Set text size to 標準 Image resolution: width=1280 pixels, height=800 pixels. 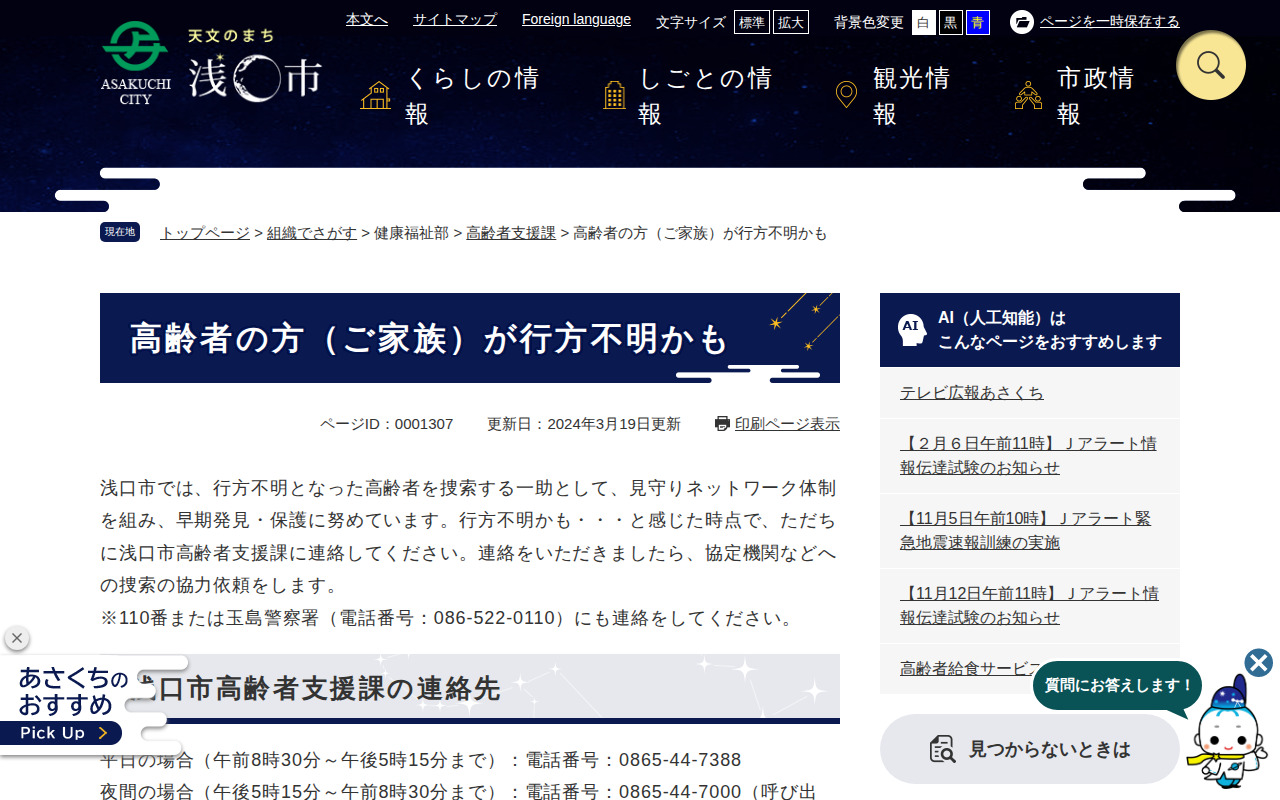(752, 22)
